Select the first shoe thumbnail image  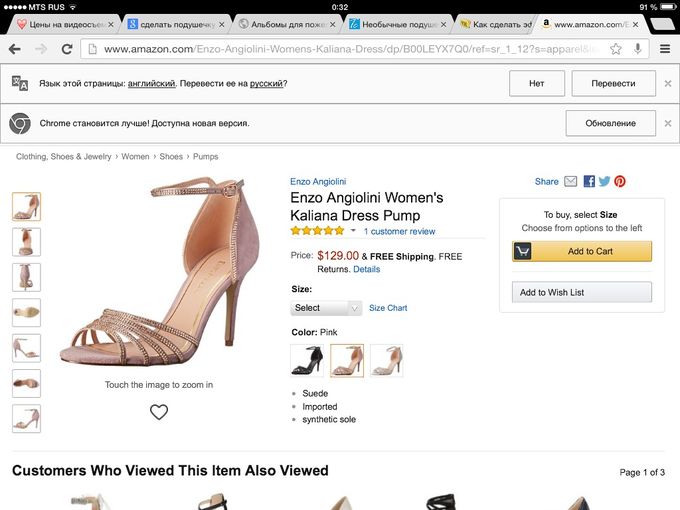[x=26, y=207]
